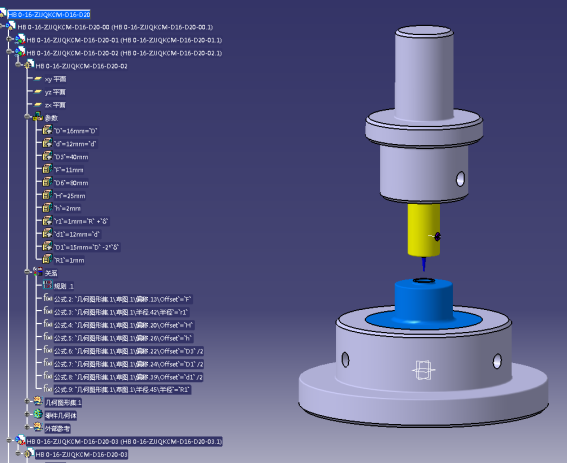This screenshot has height=463, width=567.
Task: Select the `D3`=40mm parameter text
Action: point(71,157)
